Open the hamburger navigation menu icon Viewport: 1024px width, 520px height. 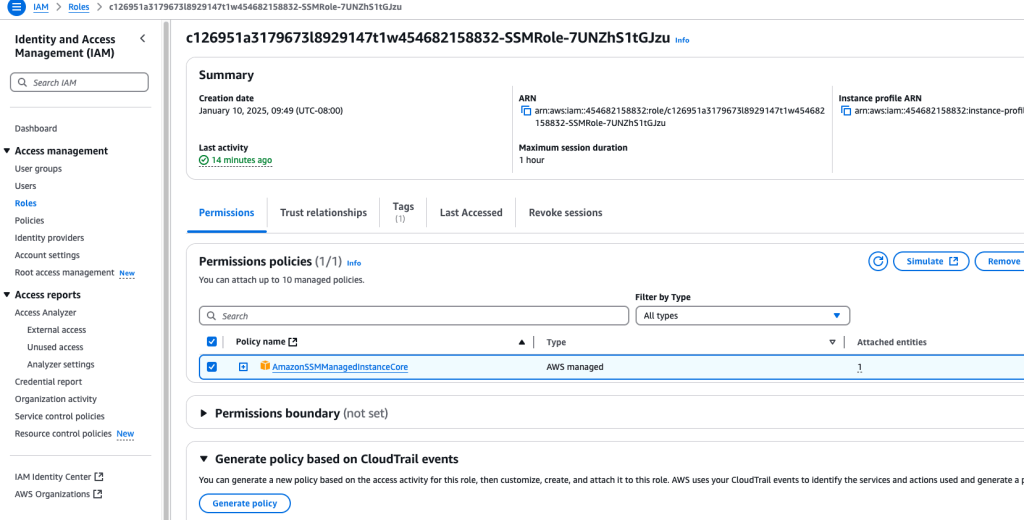(x=16, y=7)
